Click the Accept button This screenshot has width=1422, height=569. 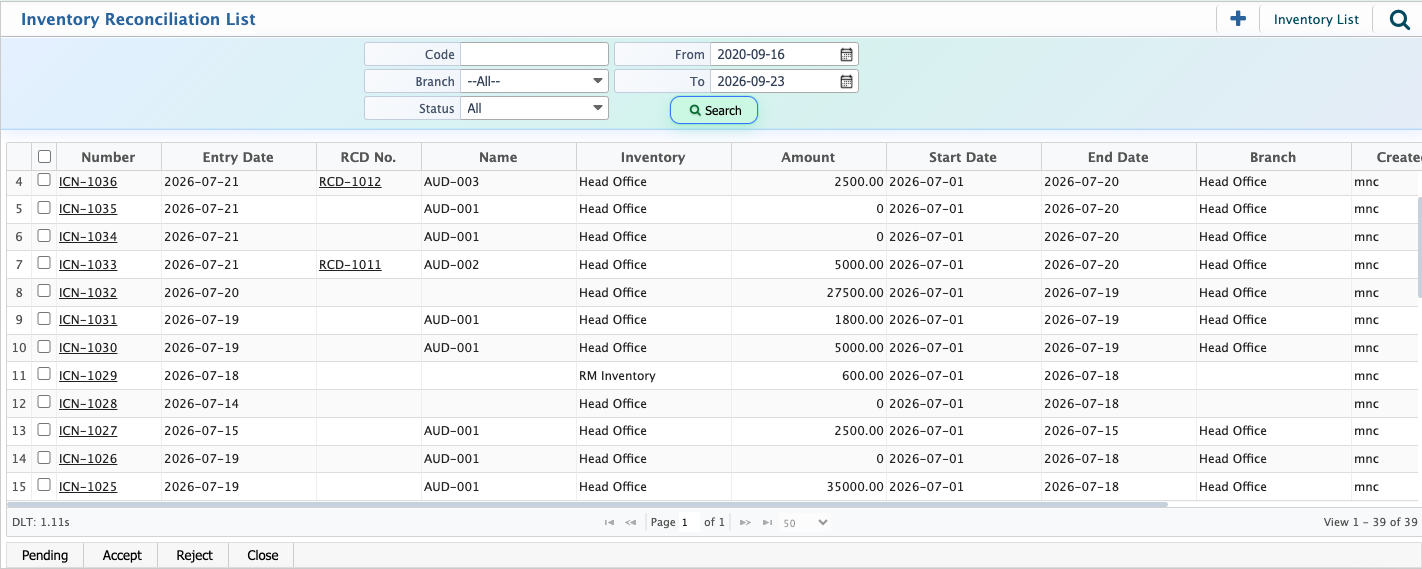(122, 555)
